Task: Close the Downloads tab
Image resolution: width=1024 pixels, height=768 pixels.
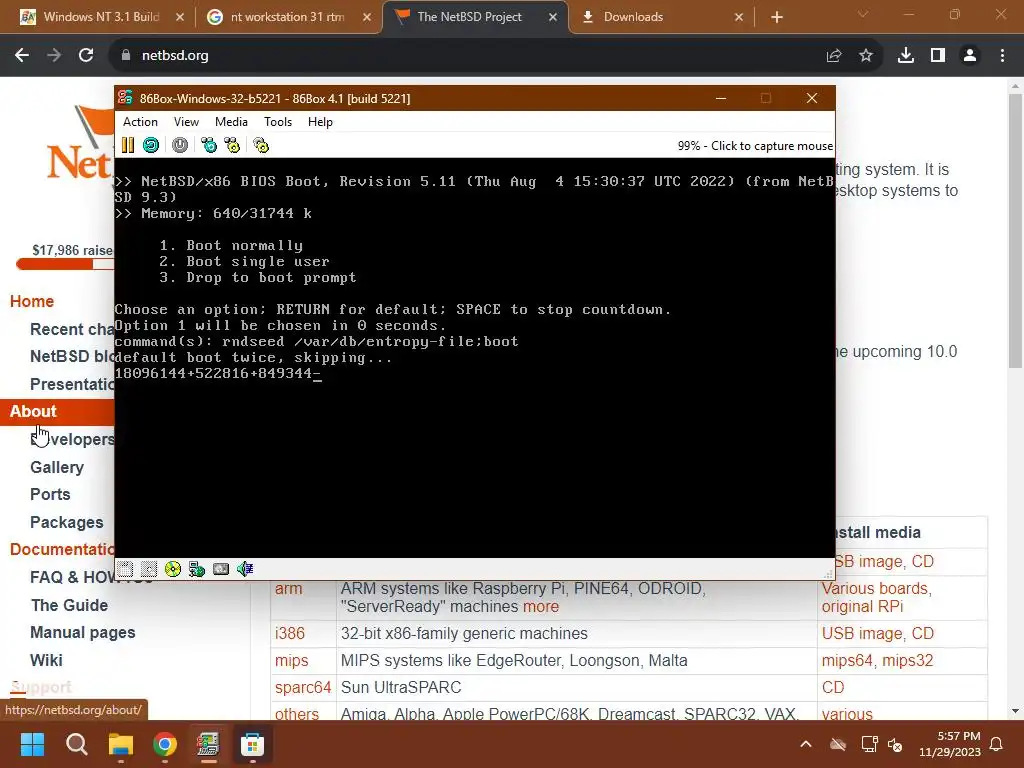Action: pos(739,17)
